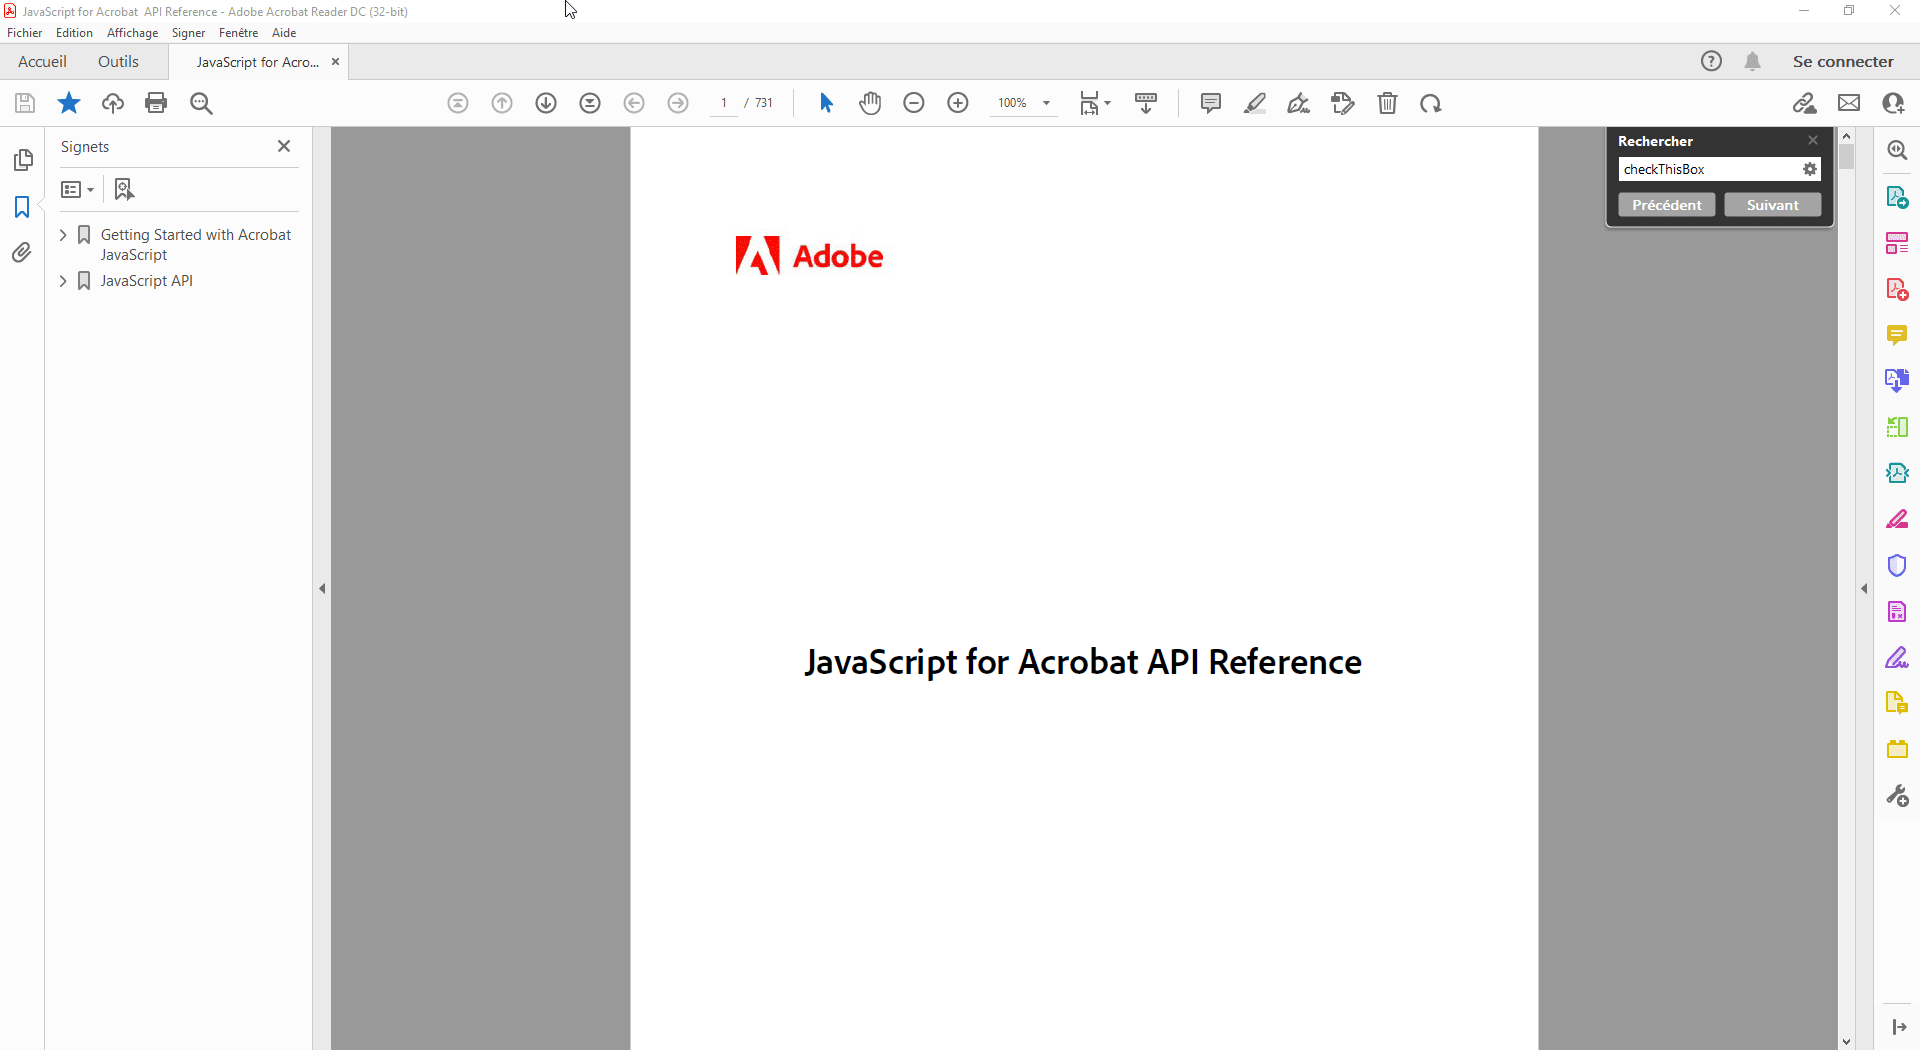Expand Getting Started with Acrobat JavaScript bookmark
1920x1050 pixels.
(x=63, y=235)
